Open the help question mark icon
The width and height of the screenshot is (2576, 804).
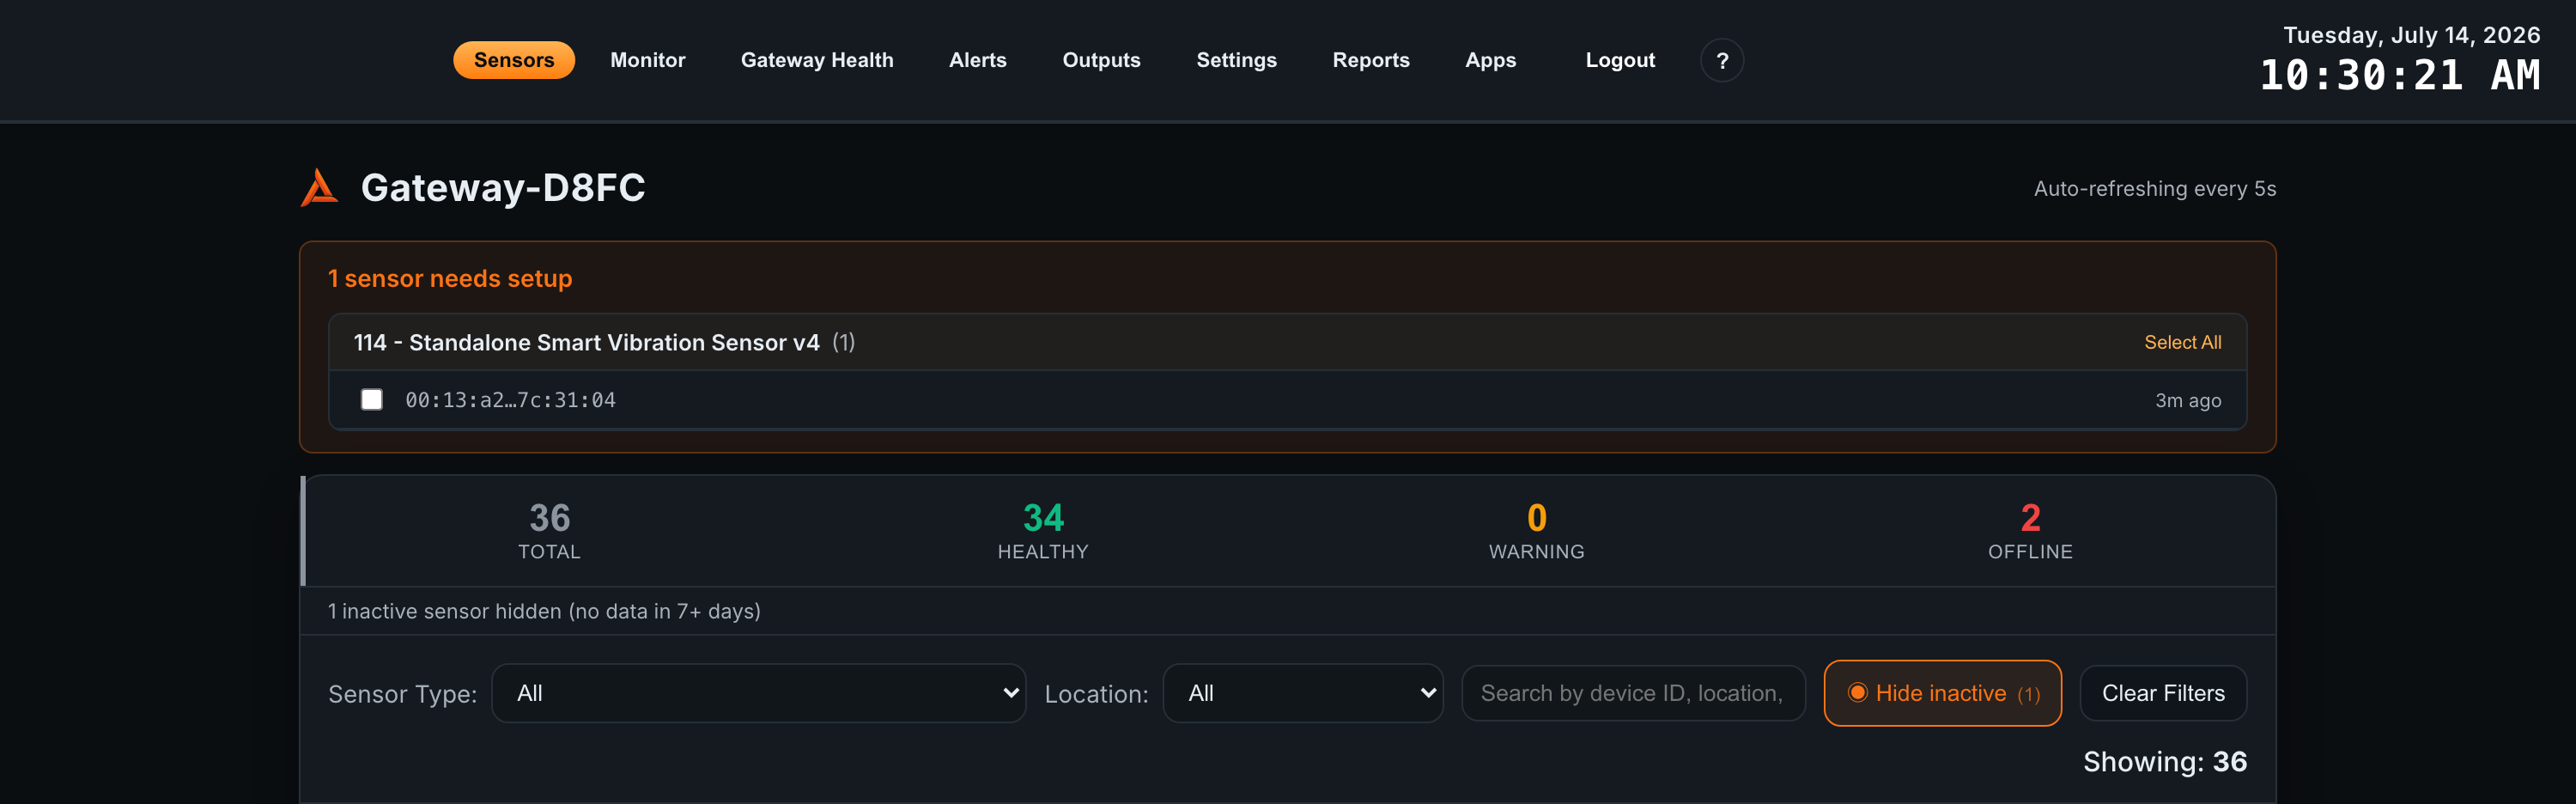coord(1721,60)
